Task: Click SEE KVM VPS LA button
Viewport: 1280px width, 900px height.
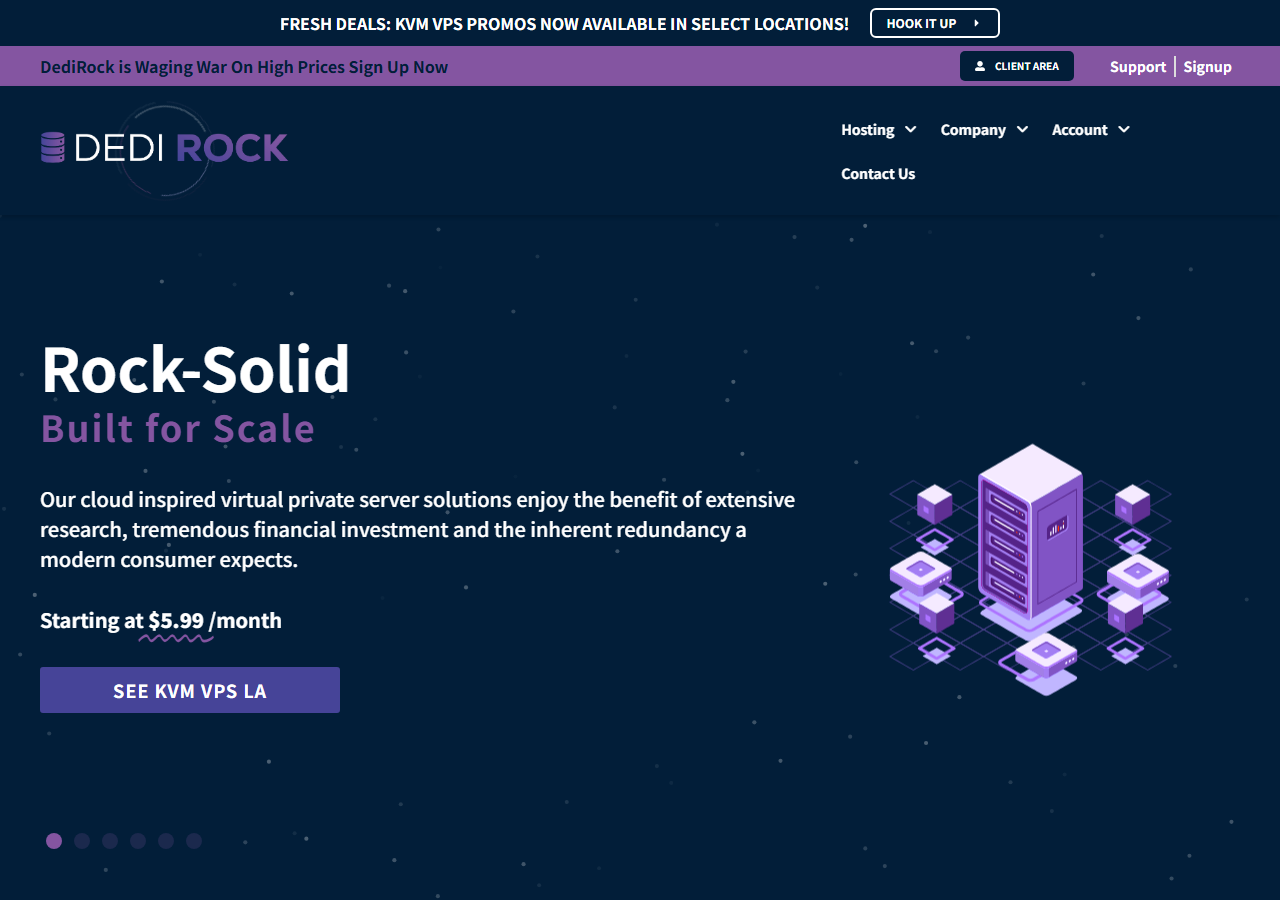Action: (x=190, y=690)
